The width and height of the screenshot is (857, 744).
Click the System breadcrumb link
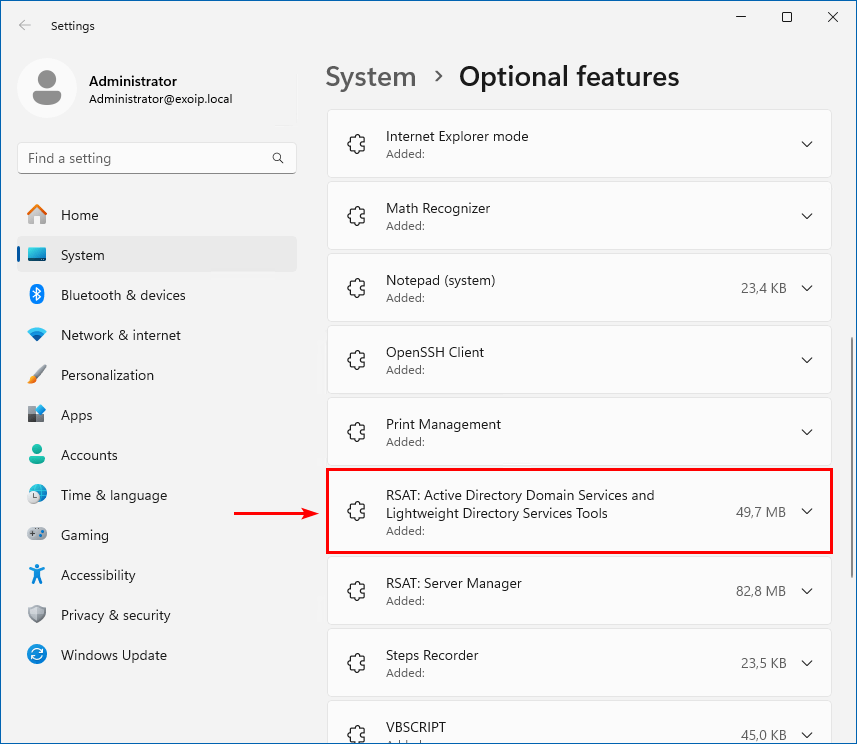coord(371,77)
